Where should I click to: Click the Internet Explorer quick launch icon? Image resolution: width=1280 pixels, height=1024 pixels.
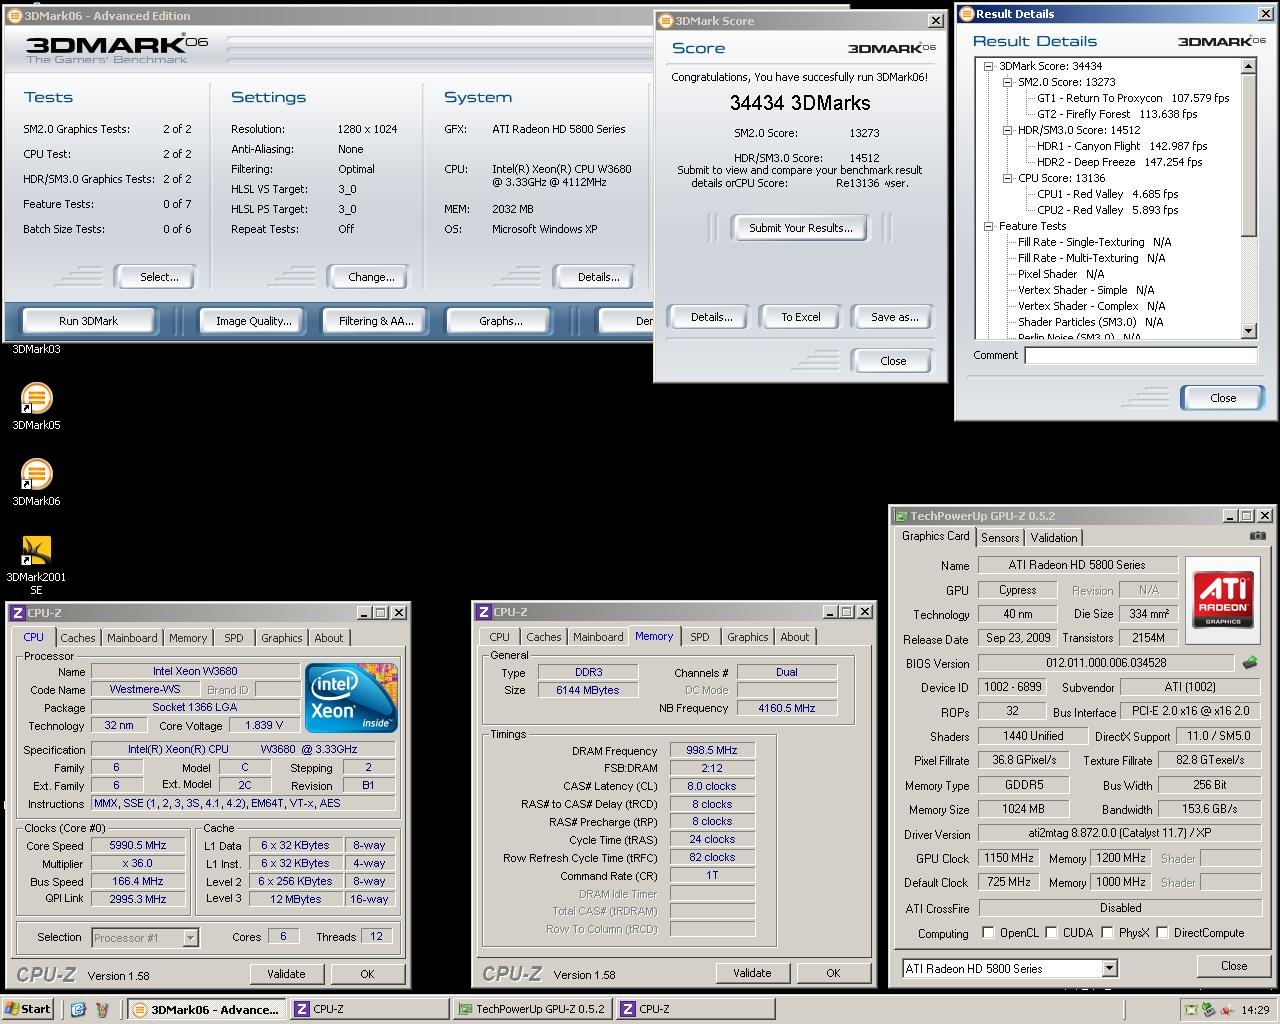pos(78,1009)
